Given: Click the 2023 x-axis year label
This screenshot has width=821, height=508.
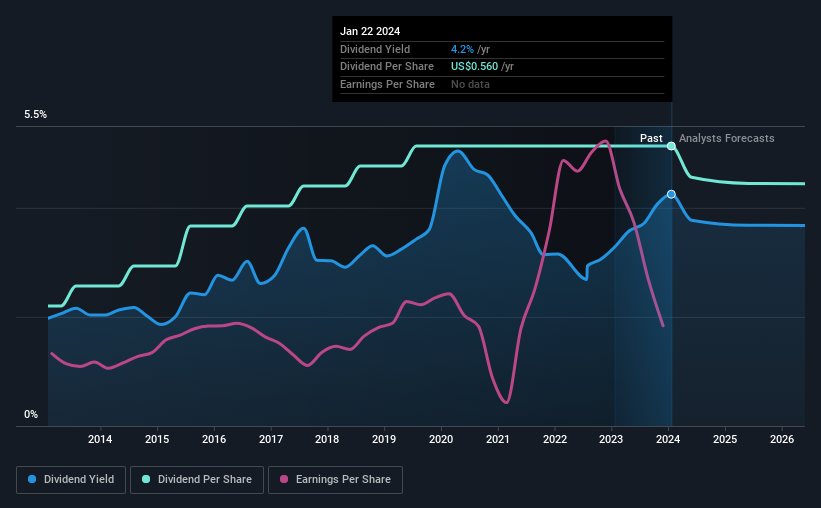Looking at the screenshot, I should [611, 439].
